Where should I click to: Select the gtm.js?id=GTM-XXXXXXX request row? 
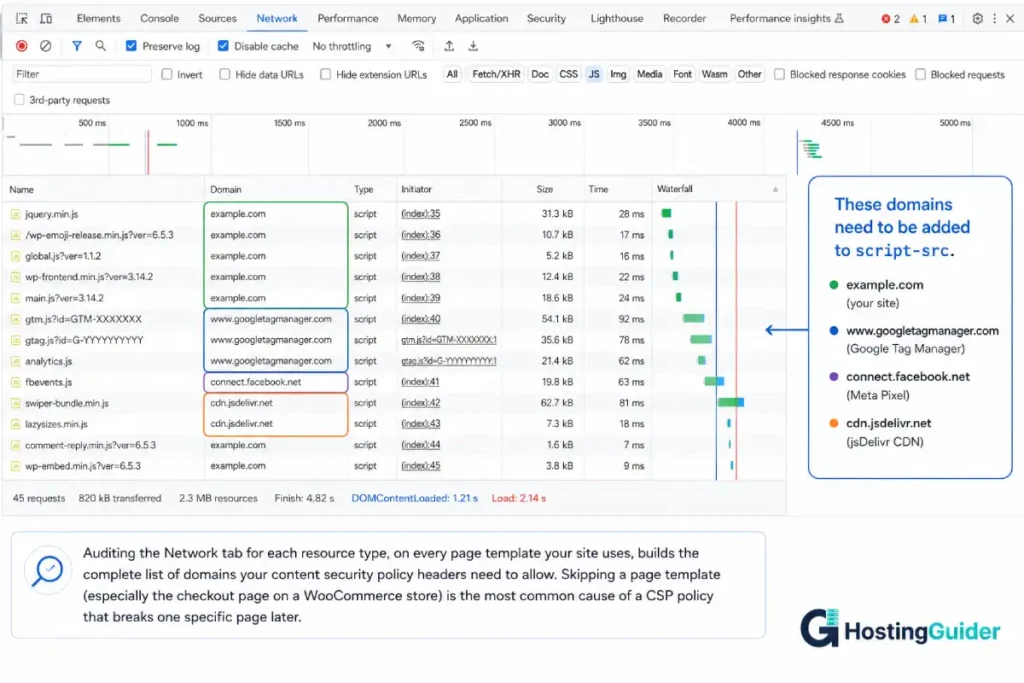tap(394, 319)
